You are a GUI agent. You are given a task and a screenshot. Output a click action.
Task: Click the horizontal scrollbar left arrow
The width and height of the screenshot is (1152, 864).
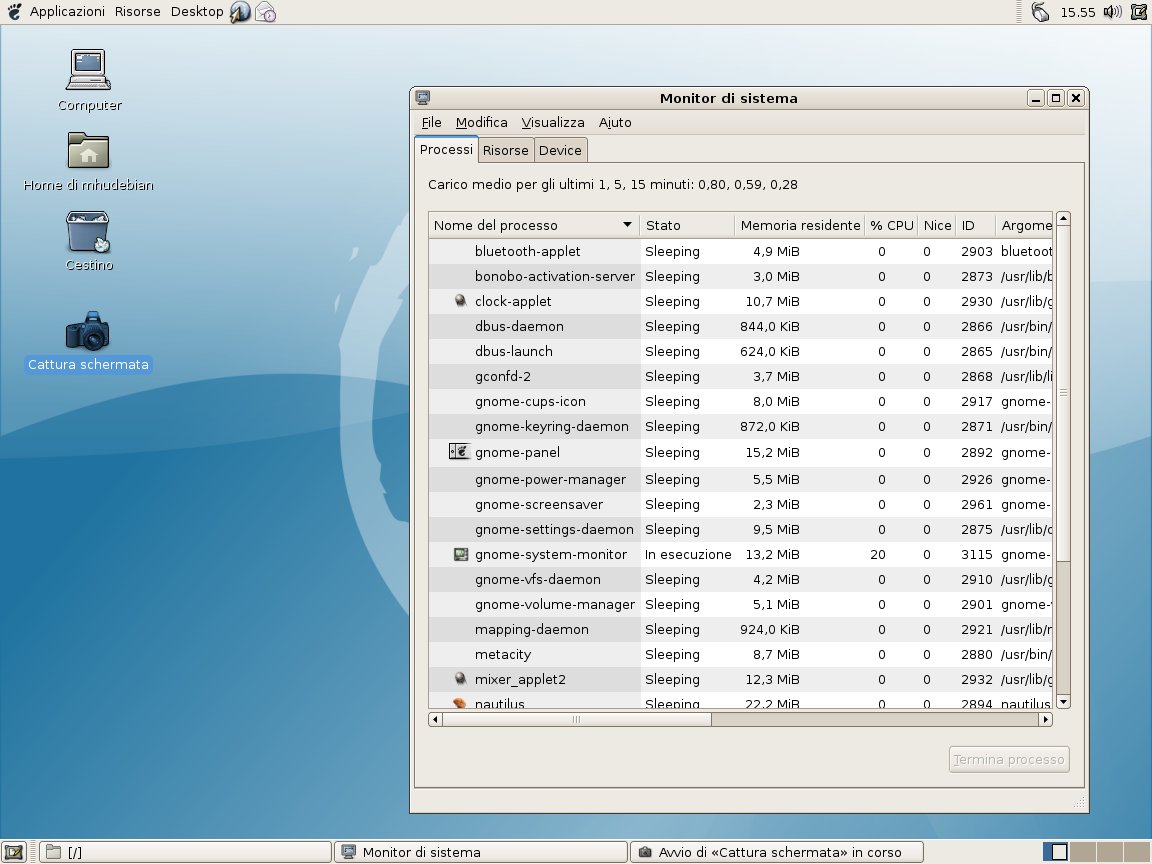(435, 719)
